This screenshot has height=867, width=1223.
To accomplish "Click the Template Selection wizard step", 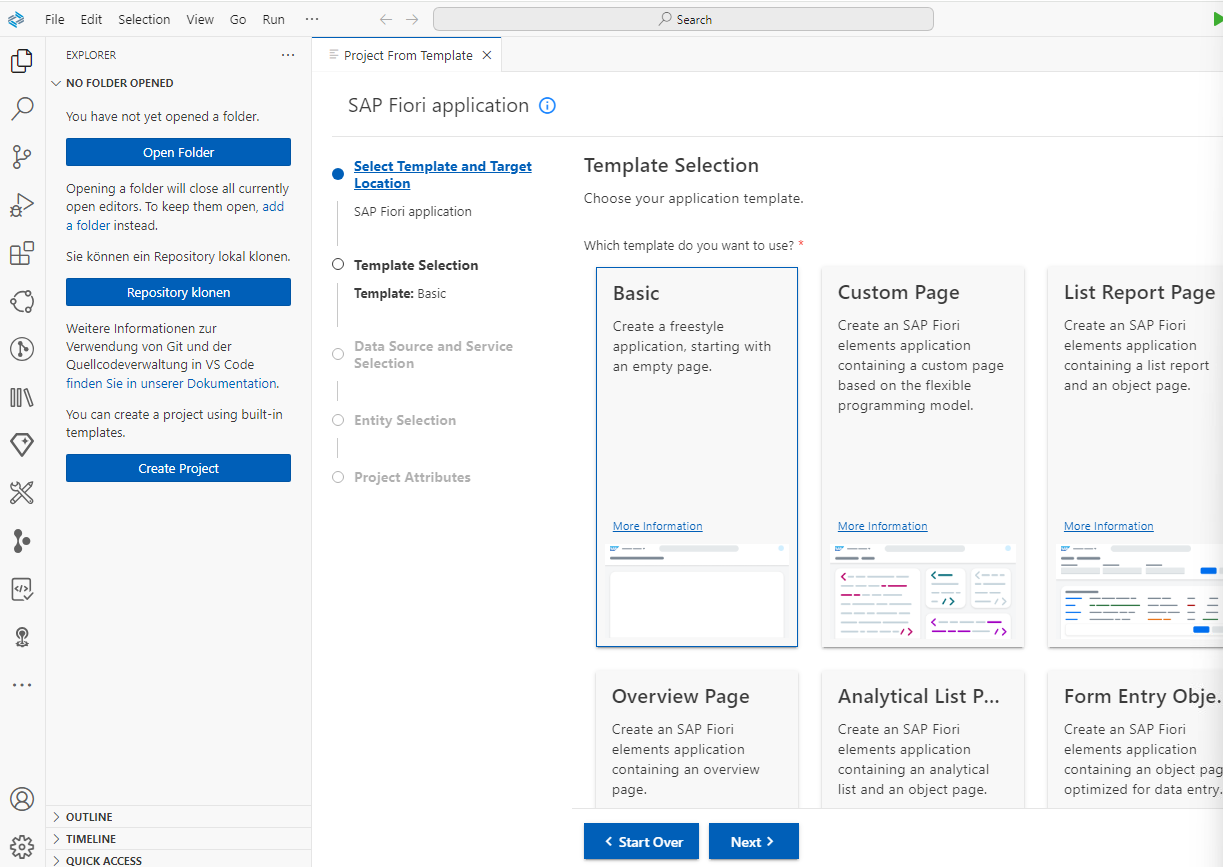I will tap(416, 265).
